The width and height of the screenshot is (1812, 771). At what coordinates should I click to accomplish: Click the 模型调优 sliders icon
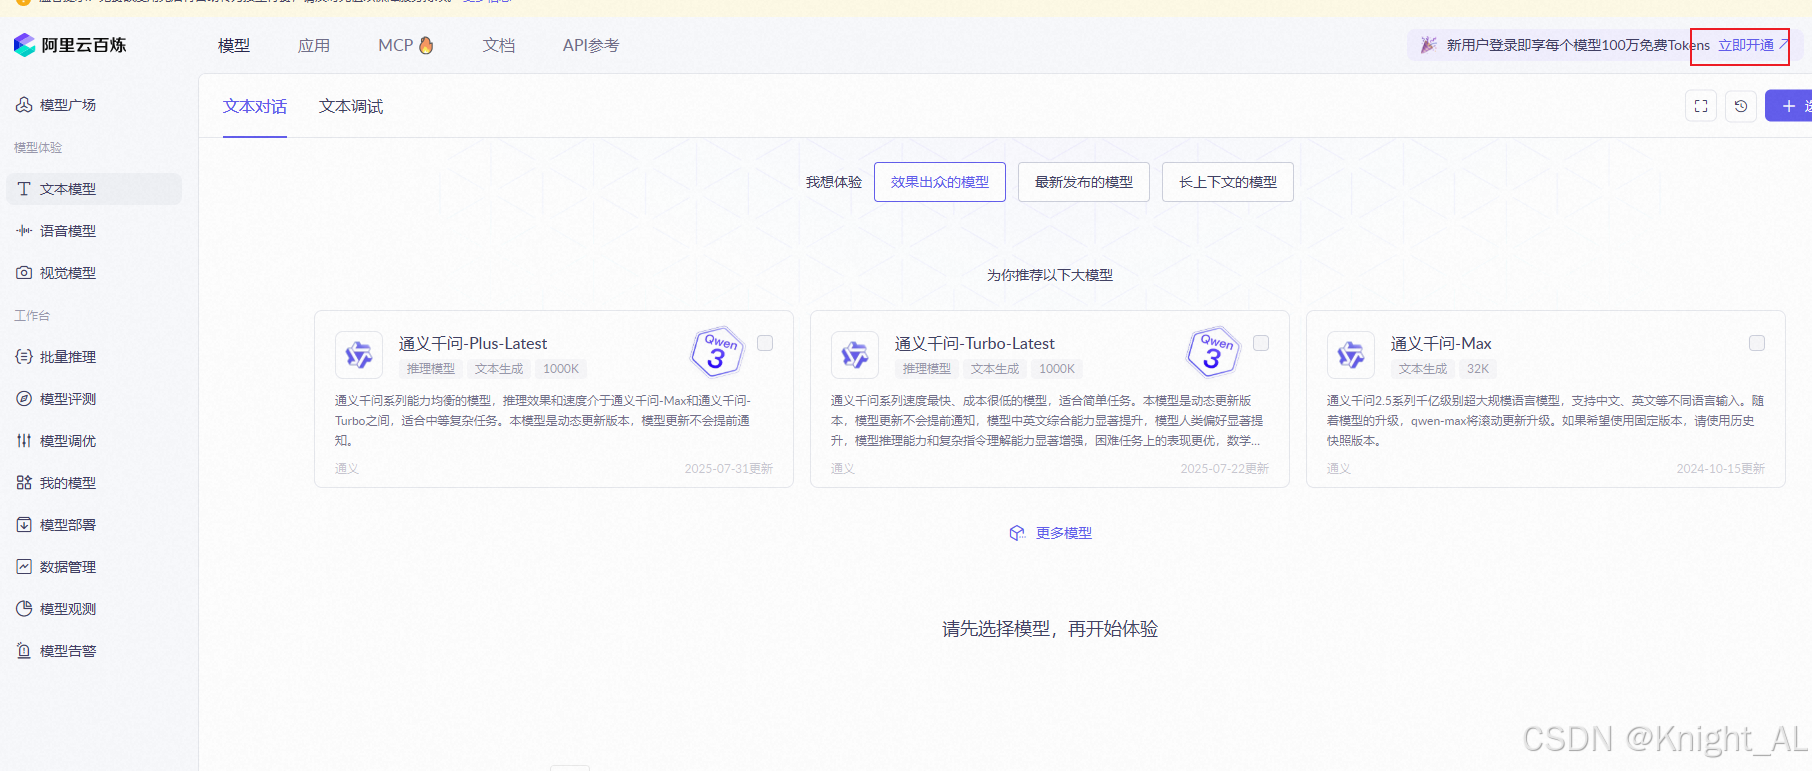24,441
